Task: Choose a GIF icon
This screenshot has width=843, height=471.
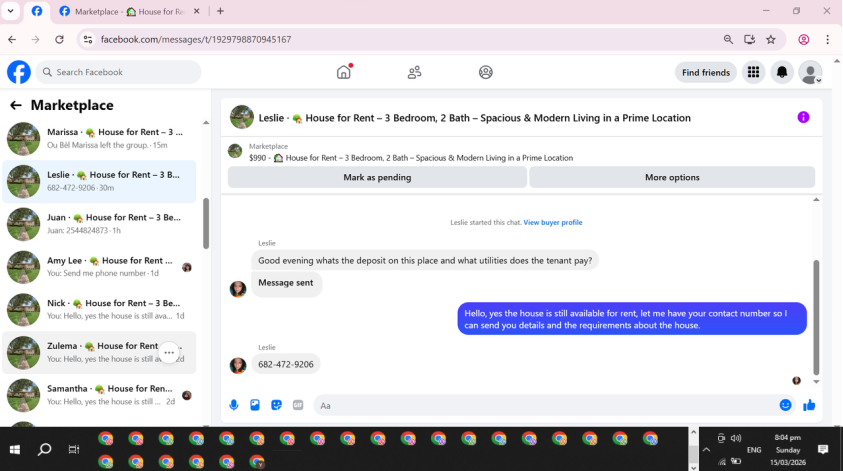Action: pyautogui.click(x=298, y=405)
